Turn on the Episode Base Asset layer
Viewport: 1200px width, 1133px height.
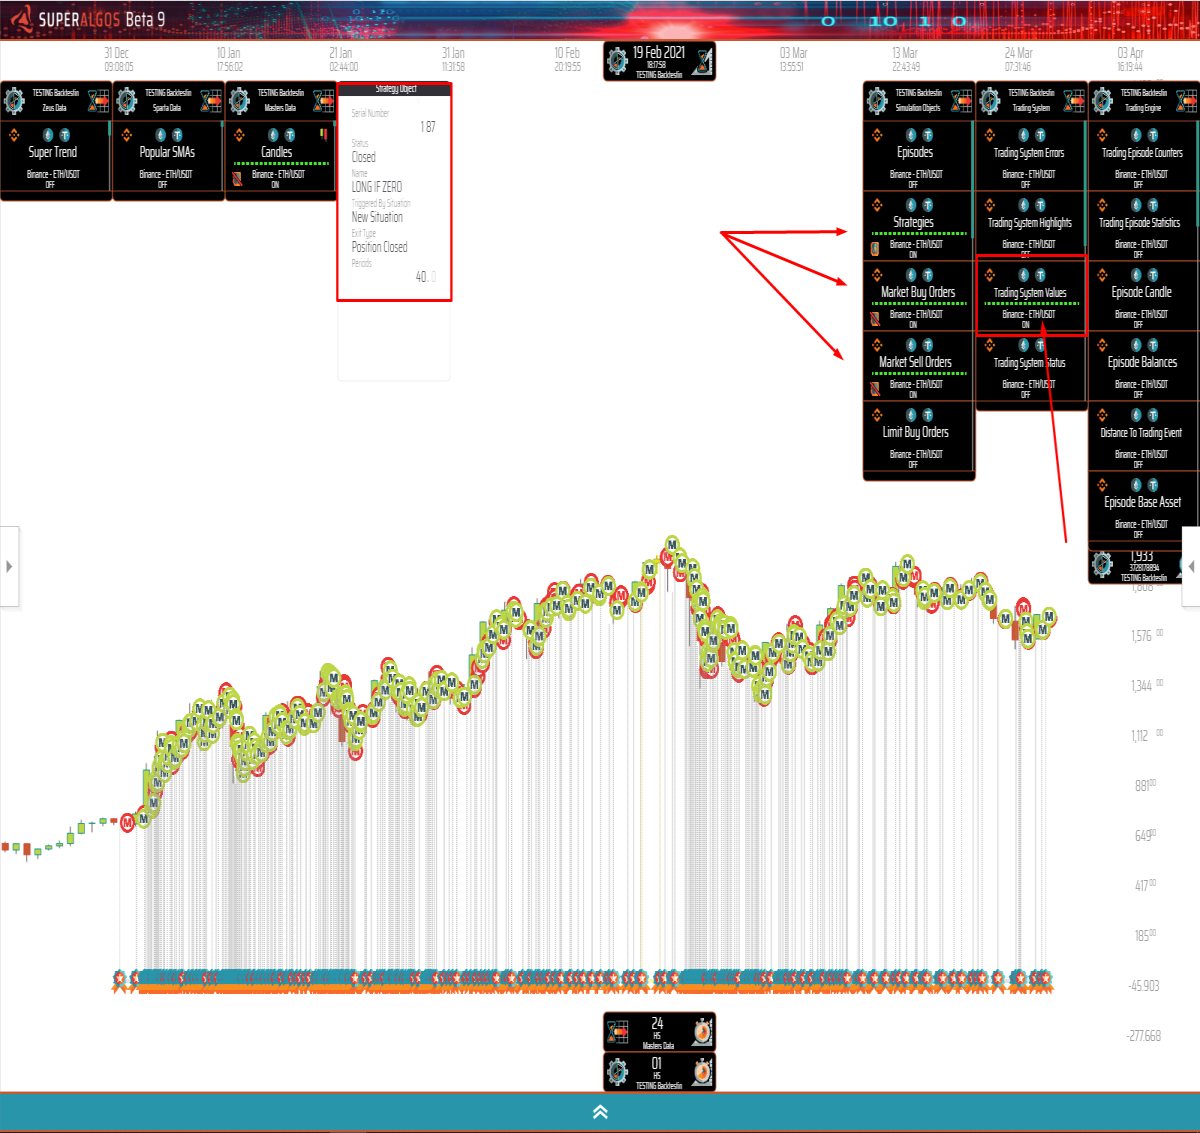click(x=1144, y=506)
